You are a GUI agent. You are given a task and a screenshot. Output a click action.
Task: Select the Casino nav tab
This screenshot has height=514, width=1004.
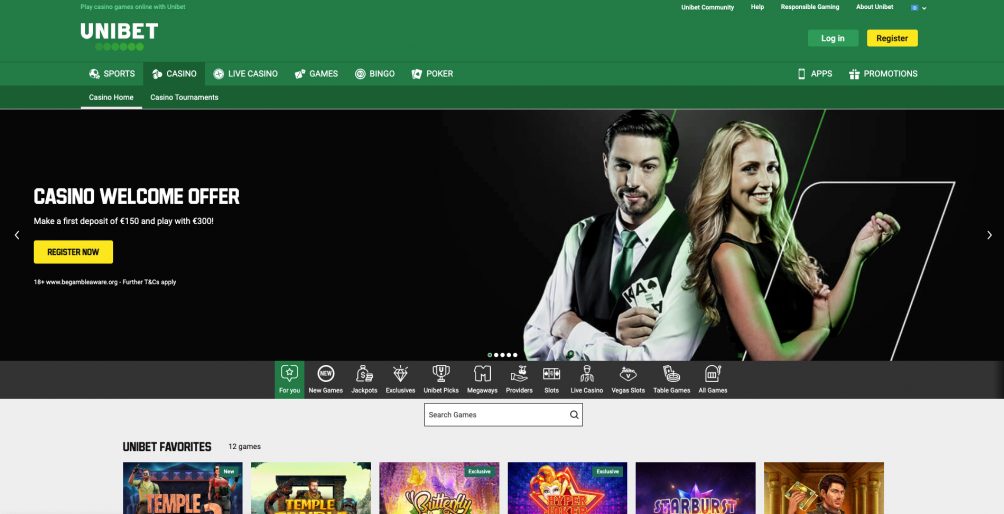pyautogui.click(x=174, y=74)
